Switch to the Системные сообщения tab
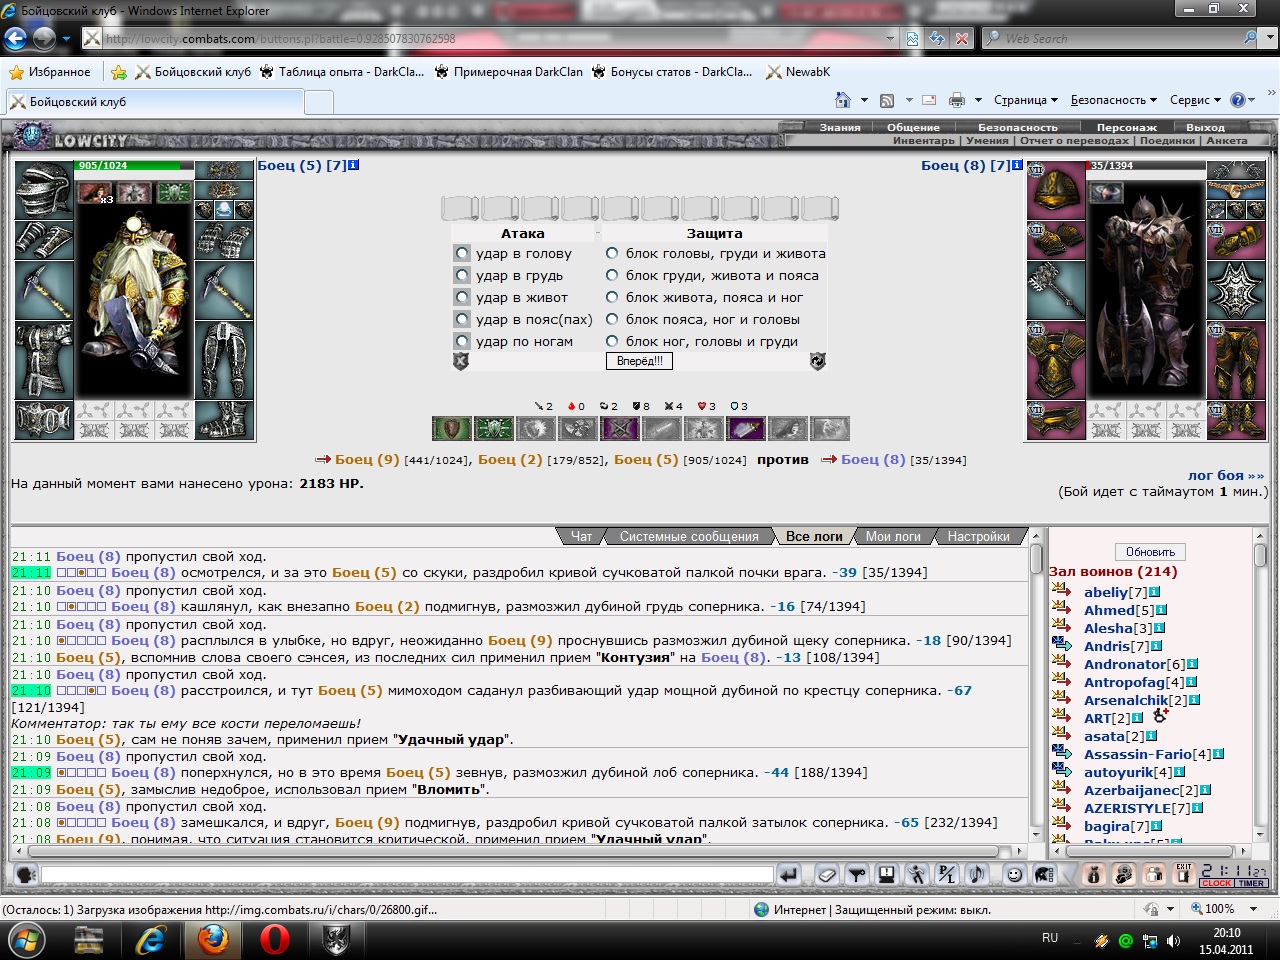Screen dimensions: 1280x960 pyautogui.click(x=689, y=537)
